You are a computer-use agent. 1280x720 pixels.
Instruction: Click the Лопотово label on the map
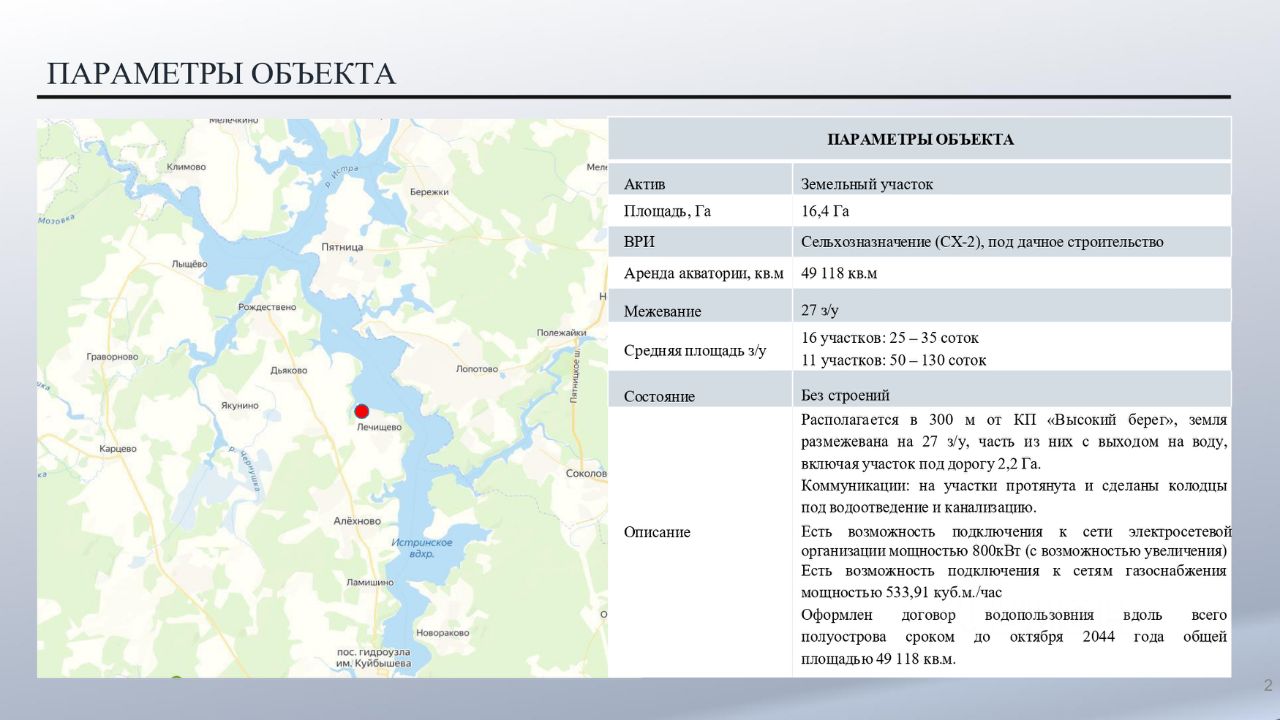coord(477,369)
